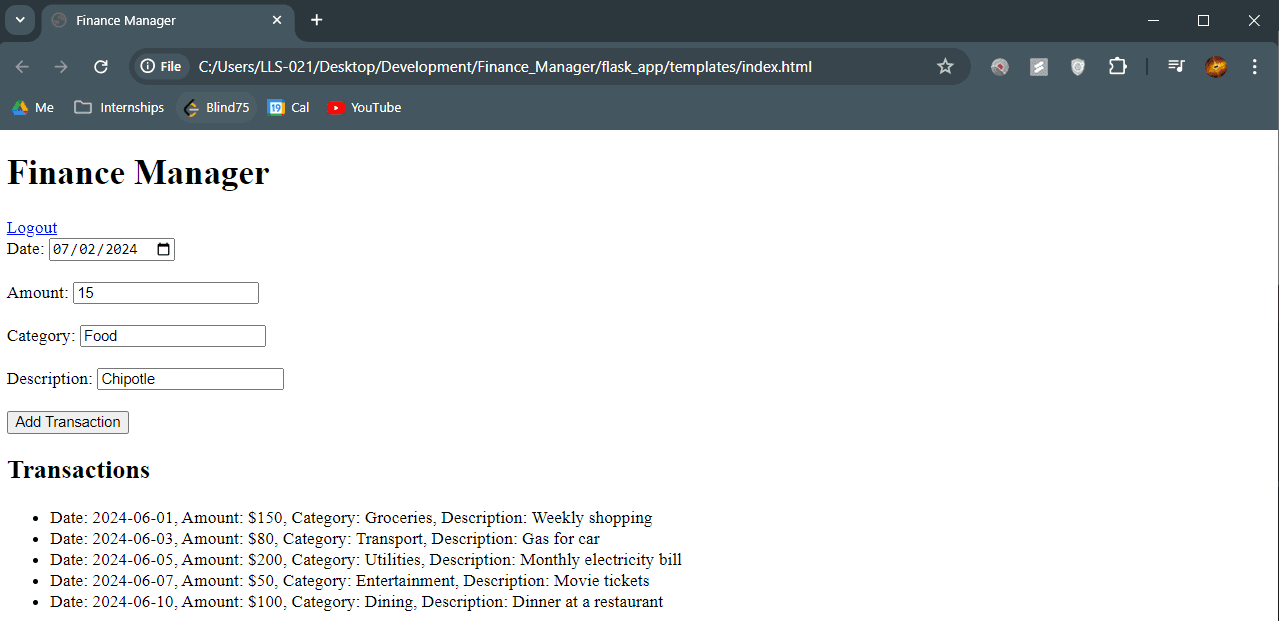View site information File icon

point(161,67)
